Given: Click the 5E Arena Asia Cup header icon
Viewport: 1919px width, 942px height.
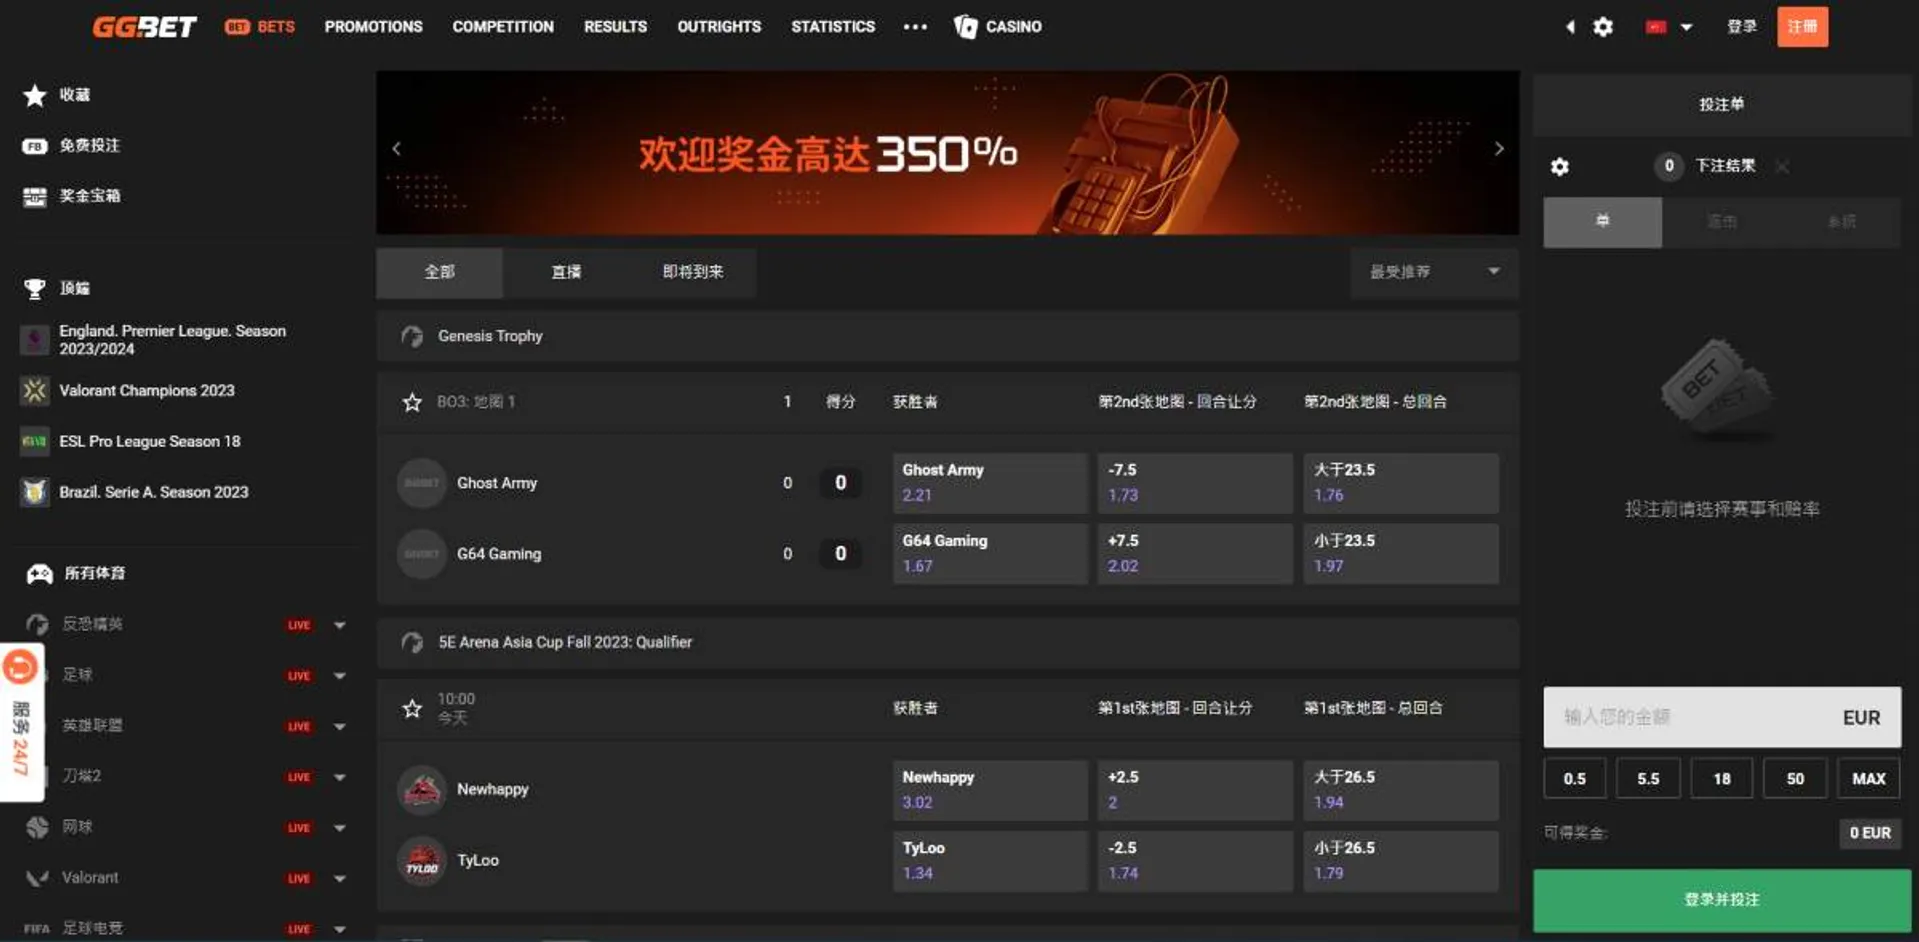Looking at the screenshot, I should pyautogui.click(x=412, y=643).
